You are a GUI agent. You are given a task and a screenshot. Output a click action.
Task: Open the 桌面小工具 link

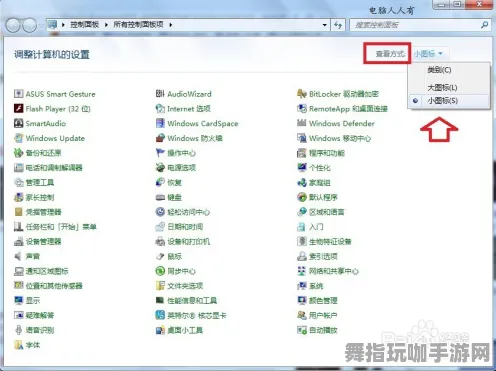click(185, 330)
